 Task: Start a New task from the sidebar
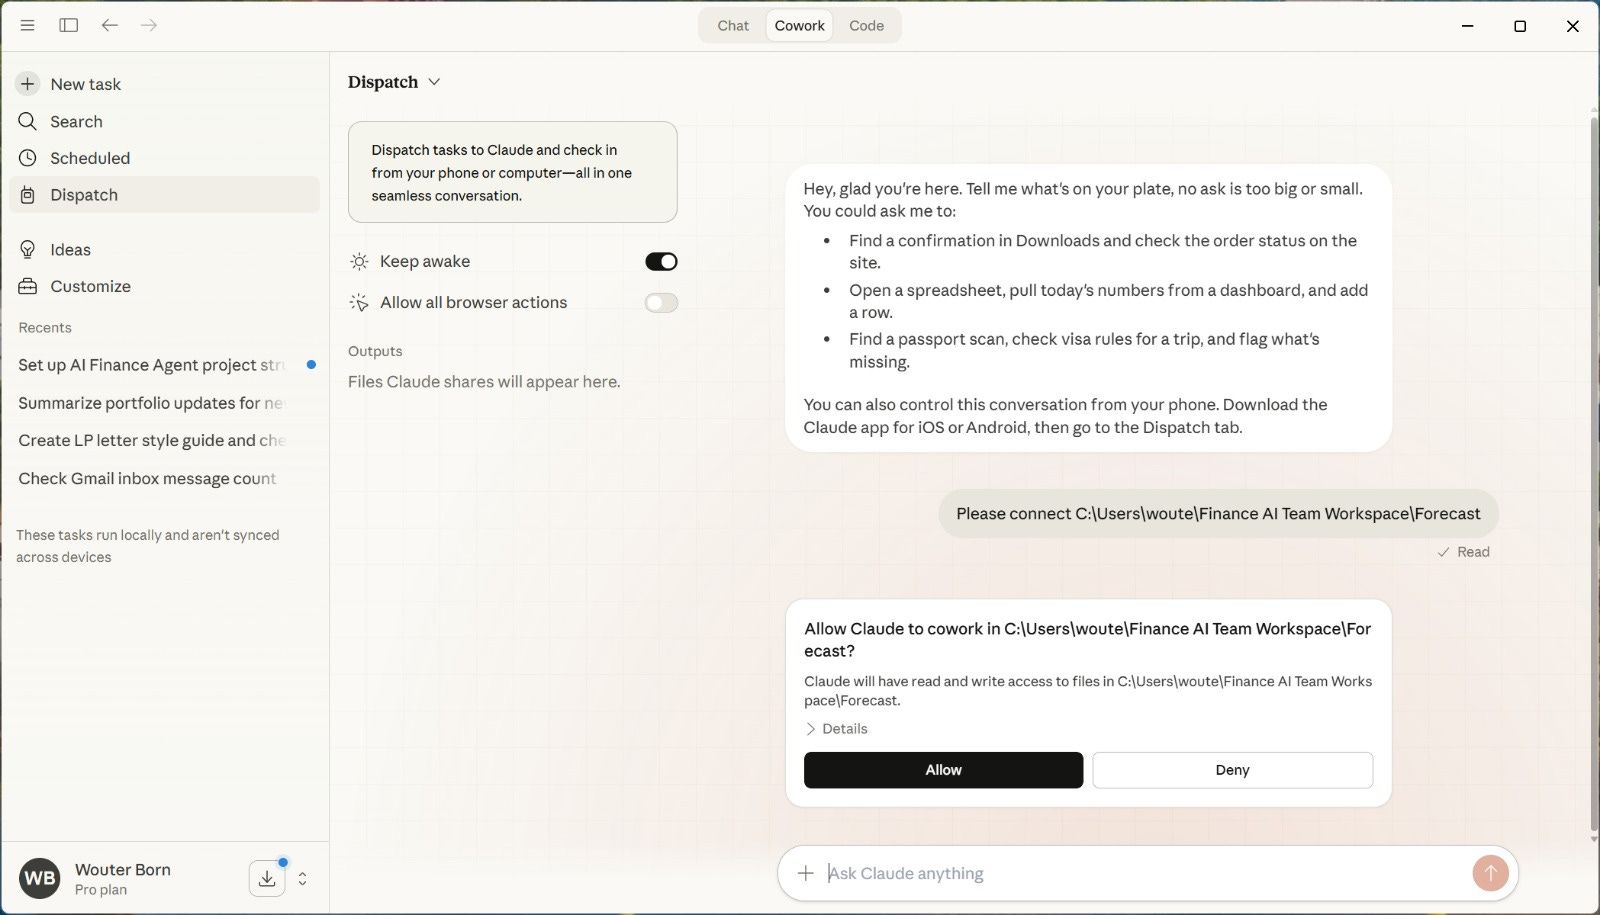[x=86, y=84]
